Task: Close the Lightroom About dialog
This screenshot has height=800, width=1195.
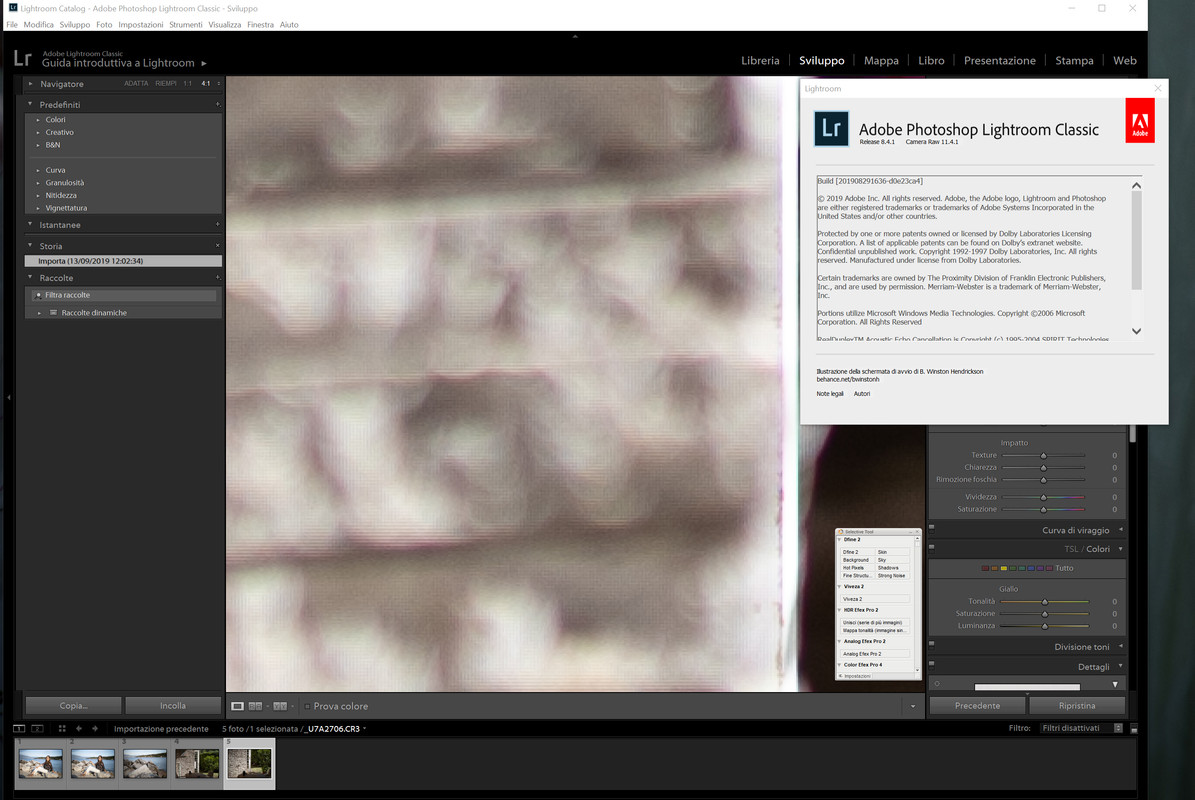Action: (x=1158, y=88)
